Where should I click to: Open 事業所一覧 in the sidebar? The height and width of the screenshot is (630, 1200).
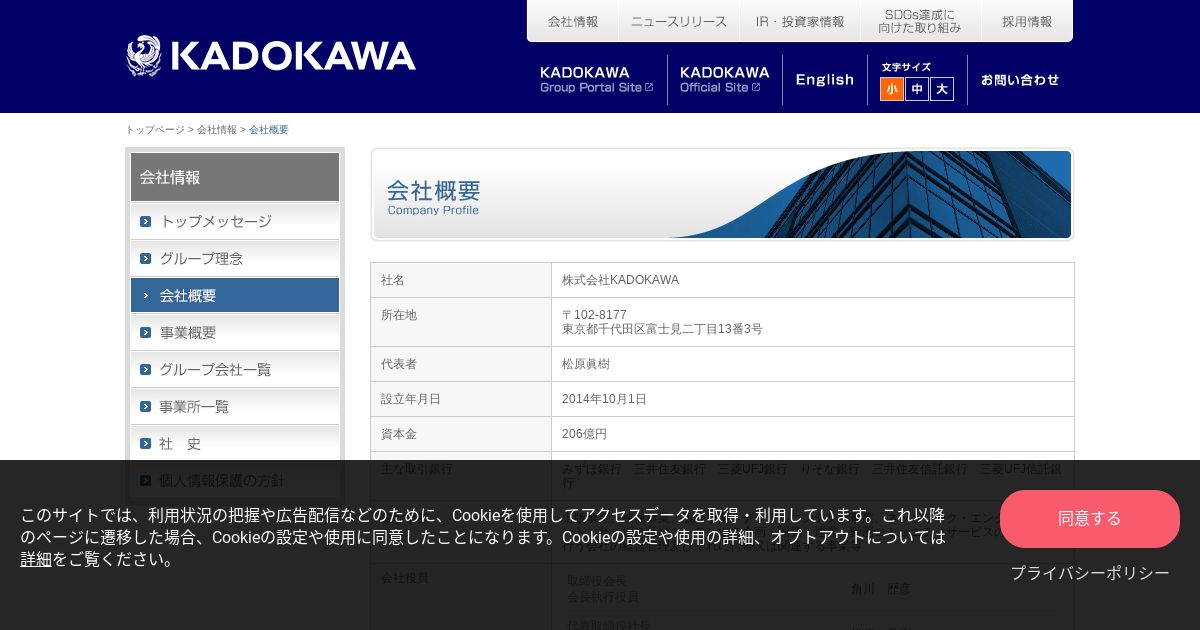[x=235, y=406]
